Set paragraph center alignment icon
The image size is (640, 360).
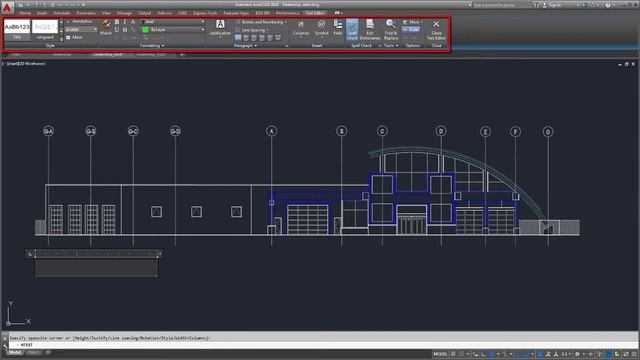point(254,38)
